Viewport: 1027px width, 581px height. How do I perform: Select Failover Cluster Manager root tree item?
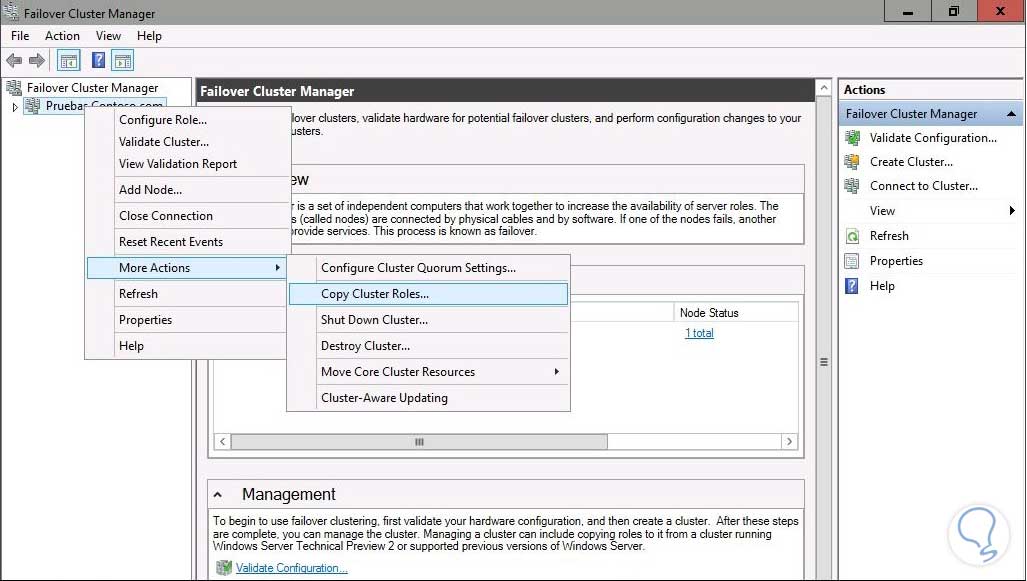click(x=92, y=88)
